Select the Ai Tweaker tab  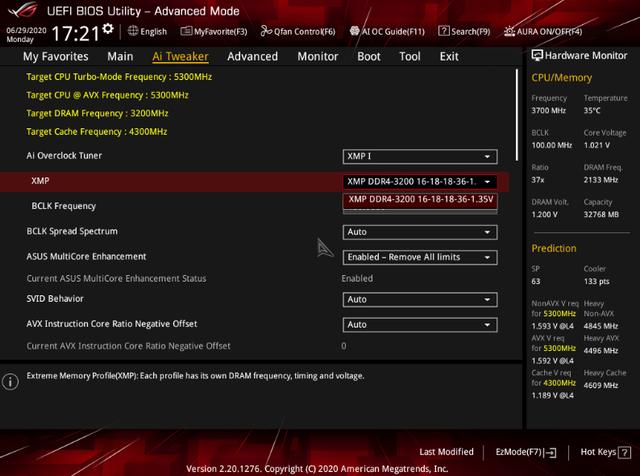point(180,56)
